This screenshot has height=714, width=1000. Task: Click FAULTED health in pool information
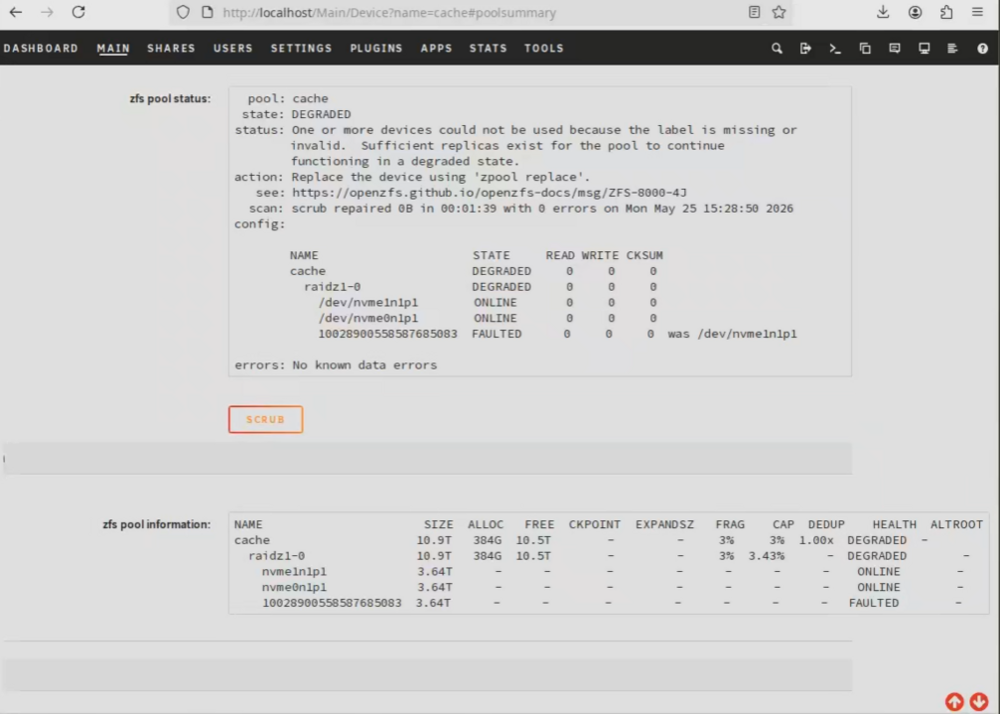pos(874,603)
